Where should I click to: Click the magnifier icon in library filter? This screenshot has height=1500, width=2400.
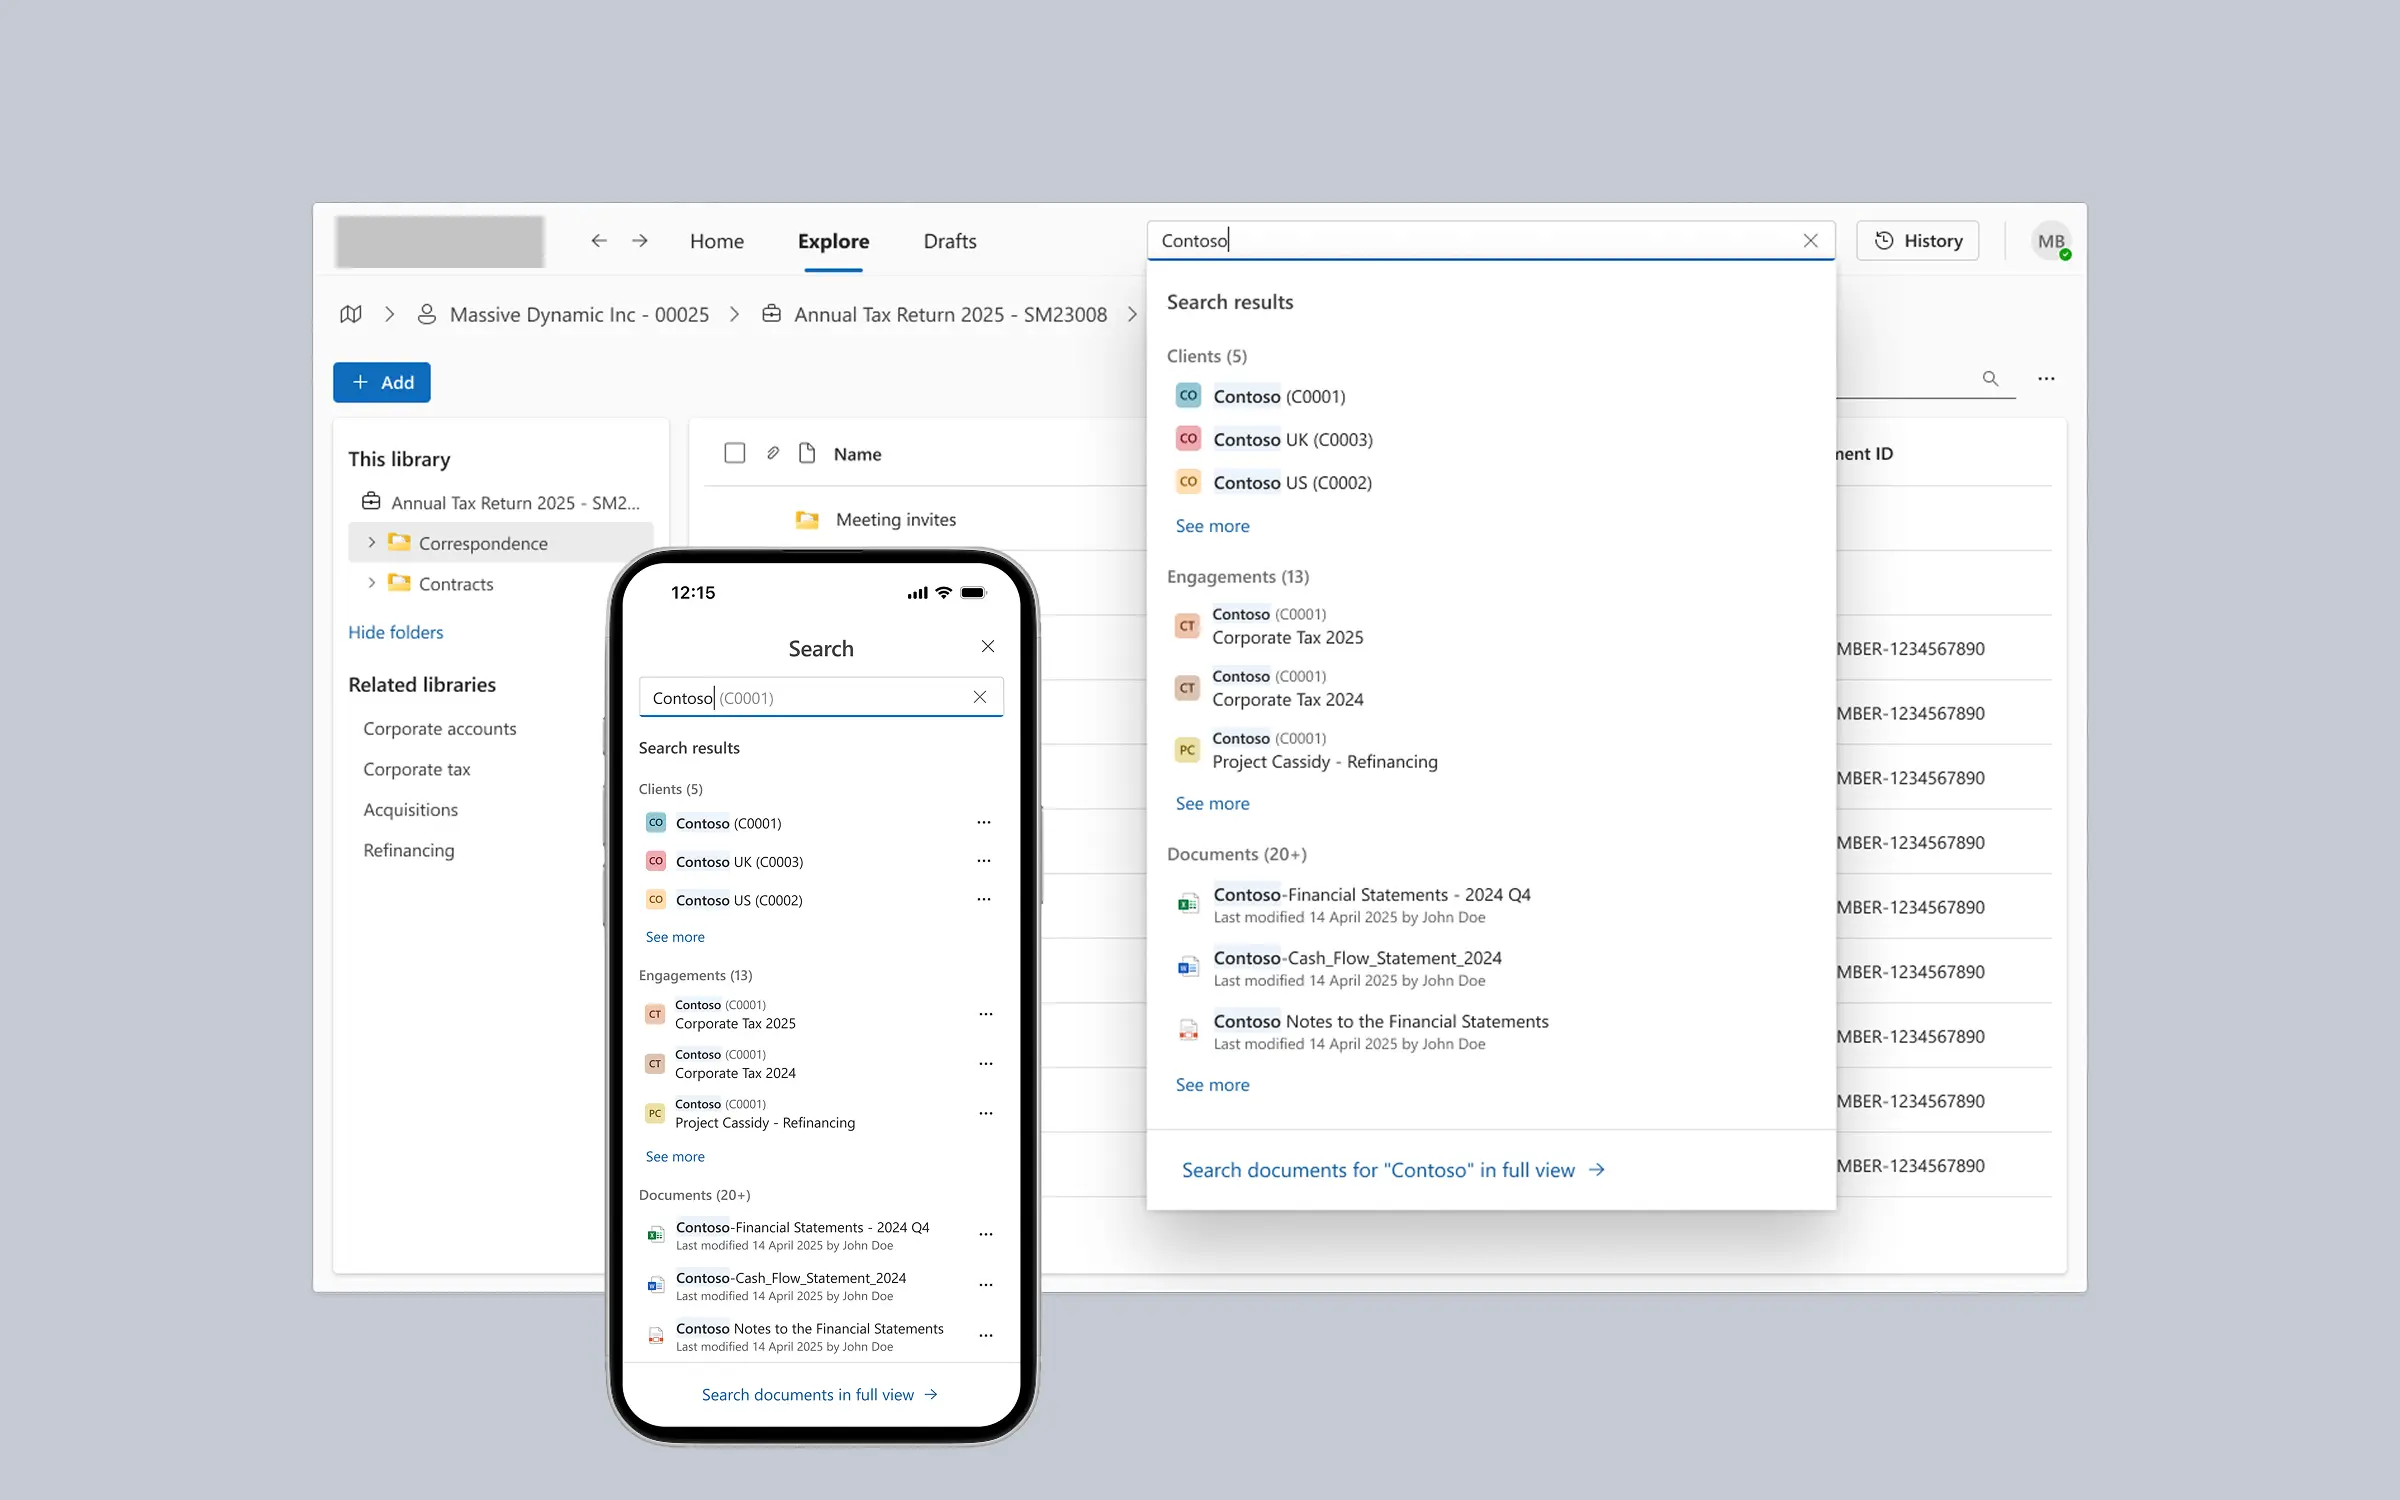pyautogui.click(x=1990, y=378)
